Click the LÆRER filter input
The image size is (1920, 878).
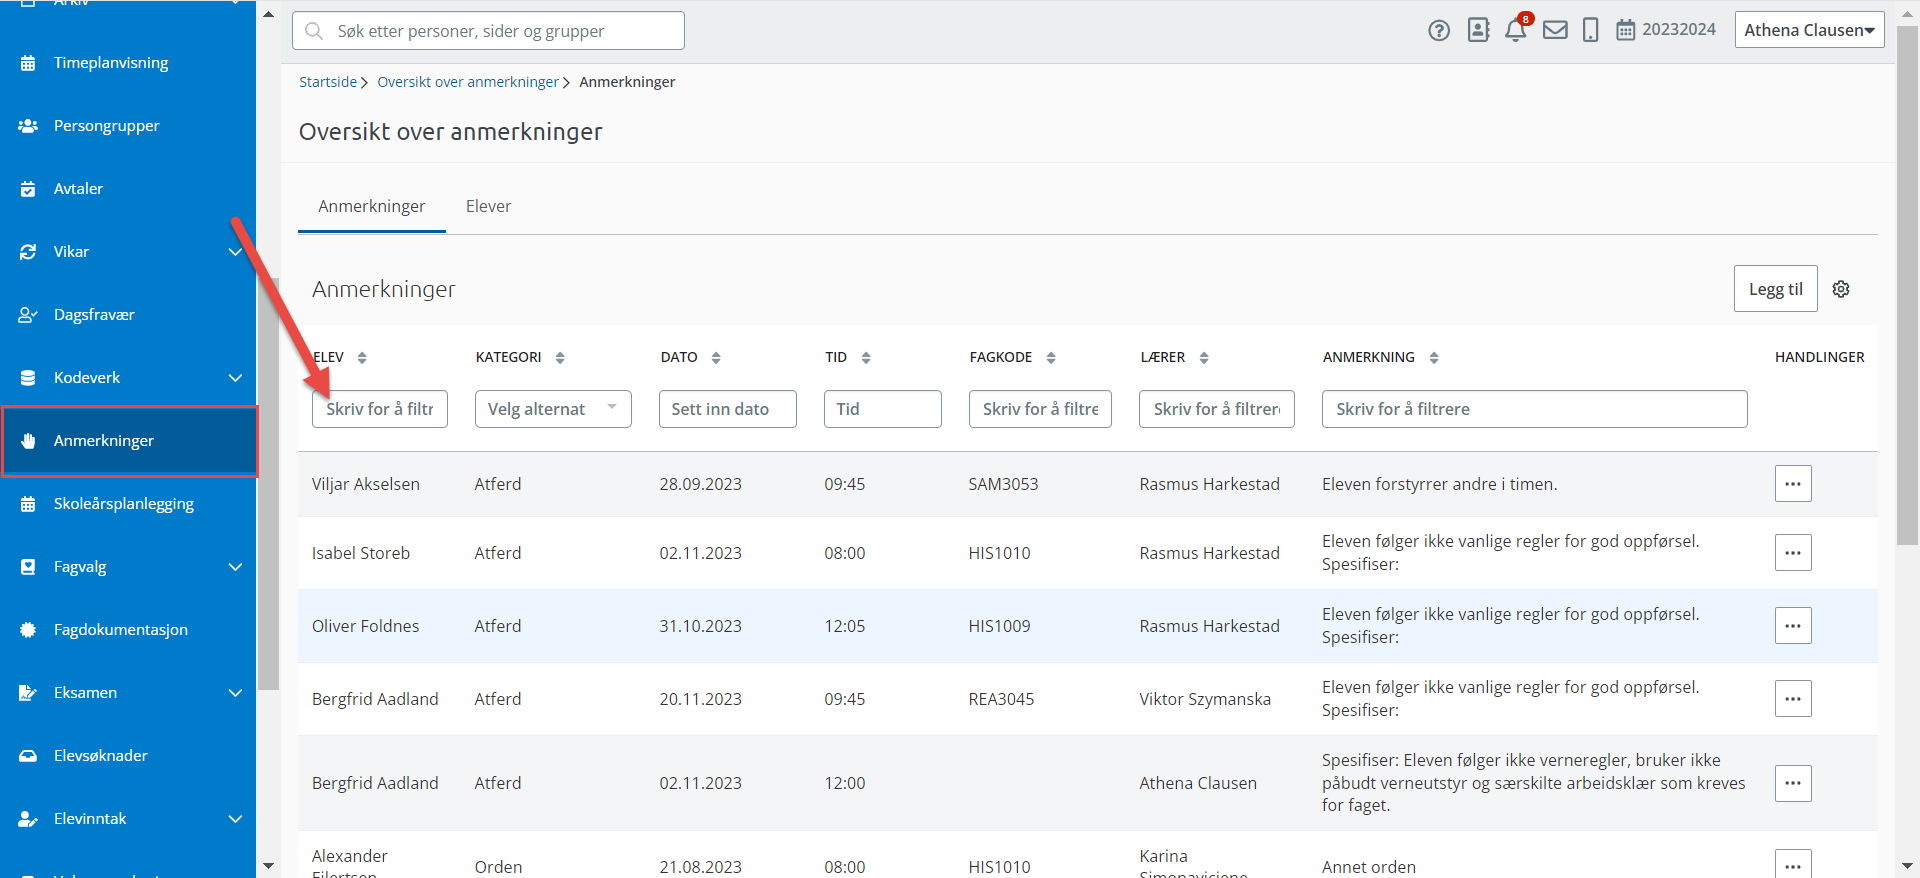(1217, 409)
